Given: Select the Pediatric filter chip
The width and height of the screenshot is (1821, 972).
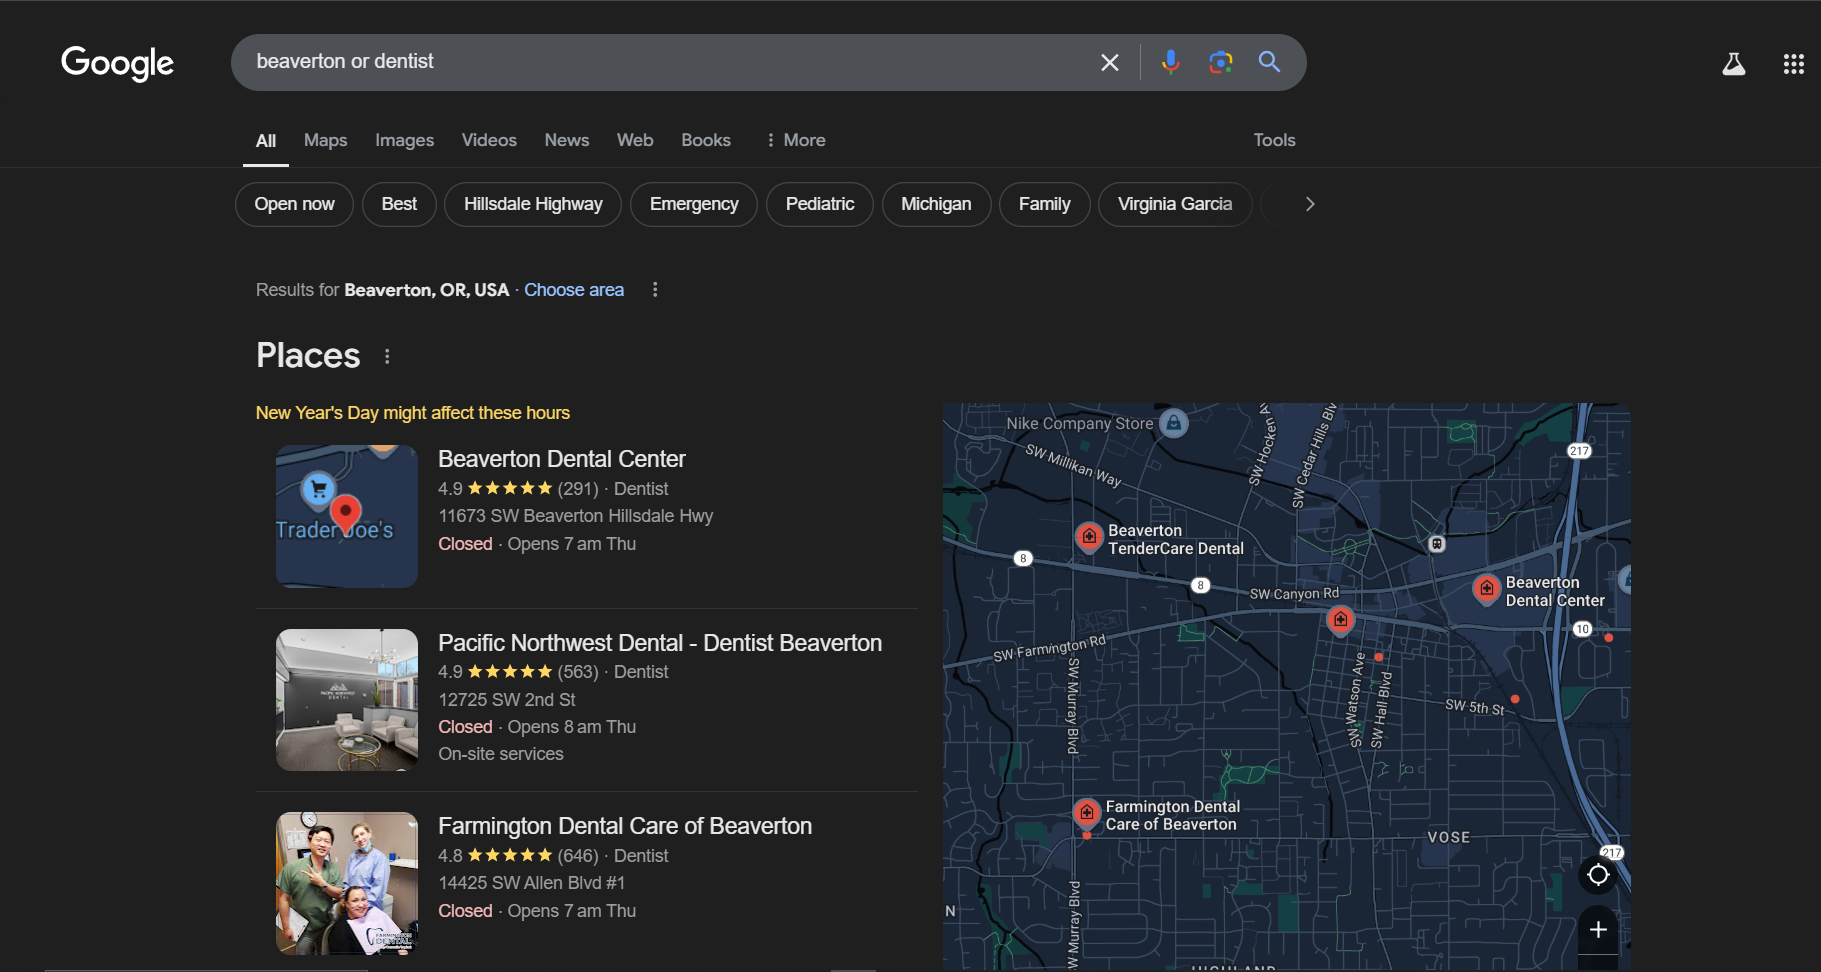Looking at the screenshot, I should [x=820, y=204].
